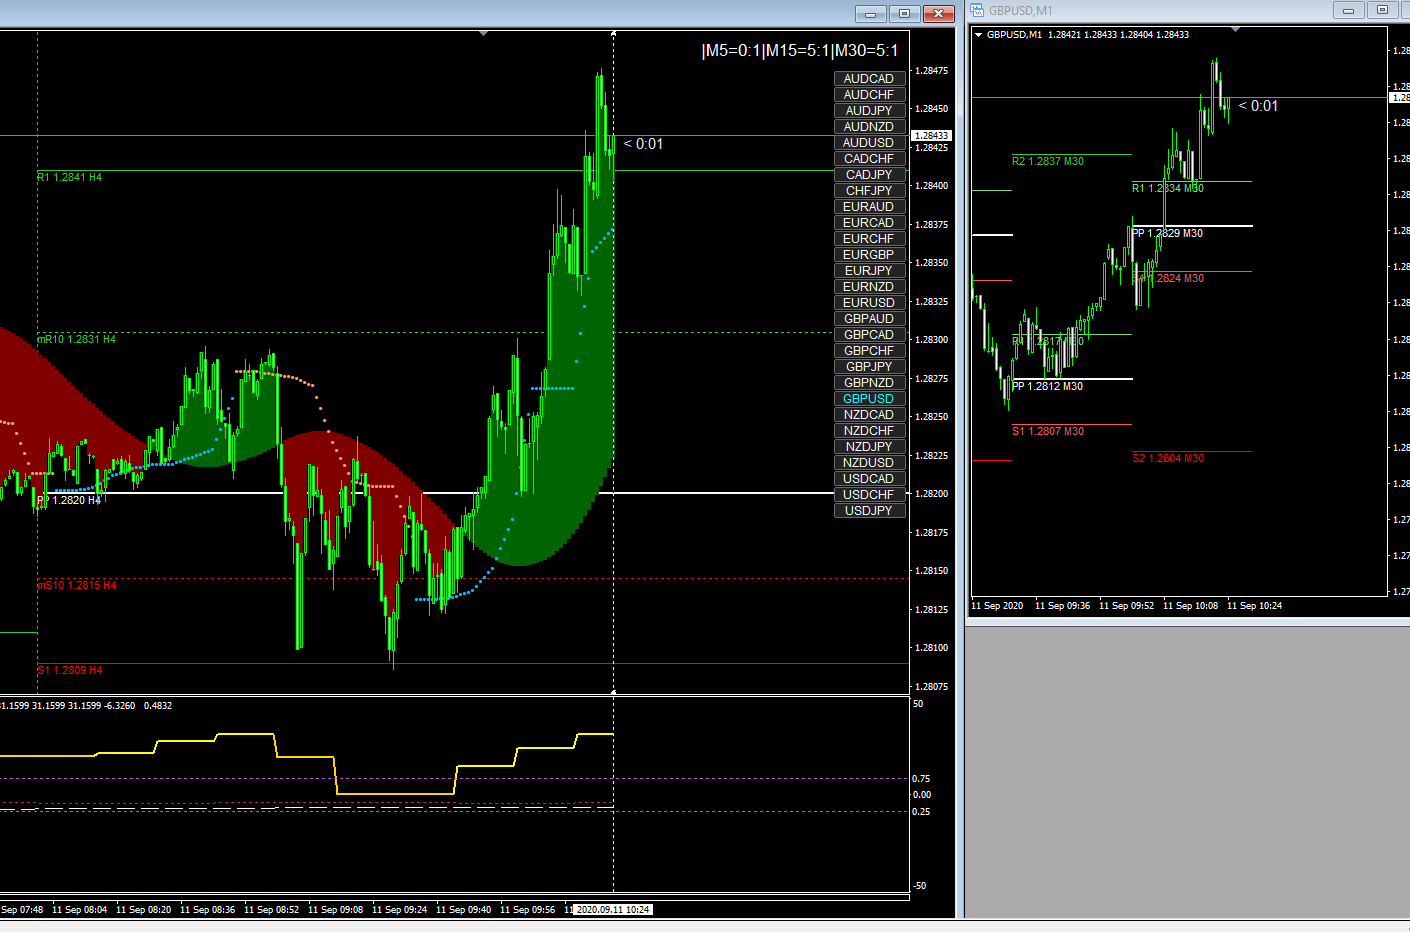The image size is (1410, 932).
Task: Minimize the GBPUSD,M1 chart window
Action: click(x=1348, y=10)
